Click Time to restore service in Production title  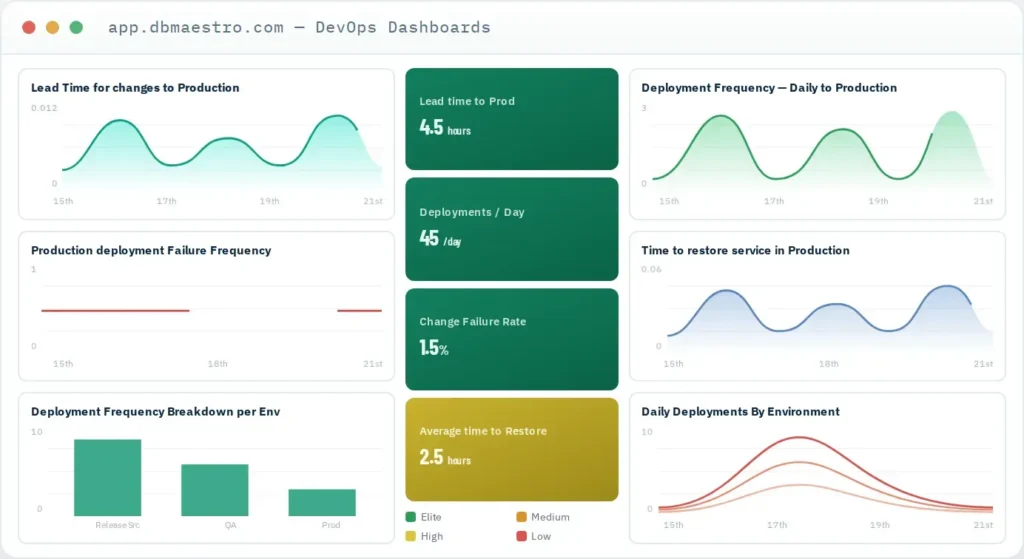coord(745,250)
